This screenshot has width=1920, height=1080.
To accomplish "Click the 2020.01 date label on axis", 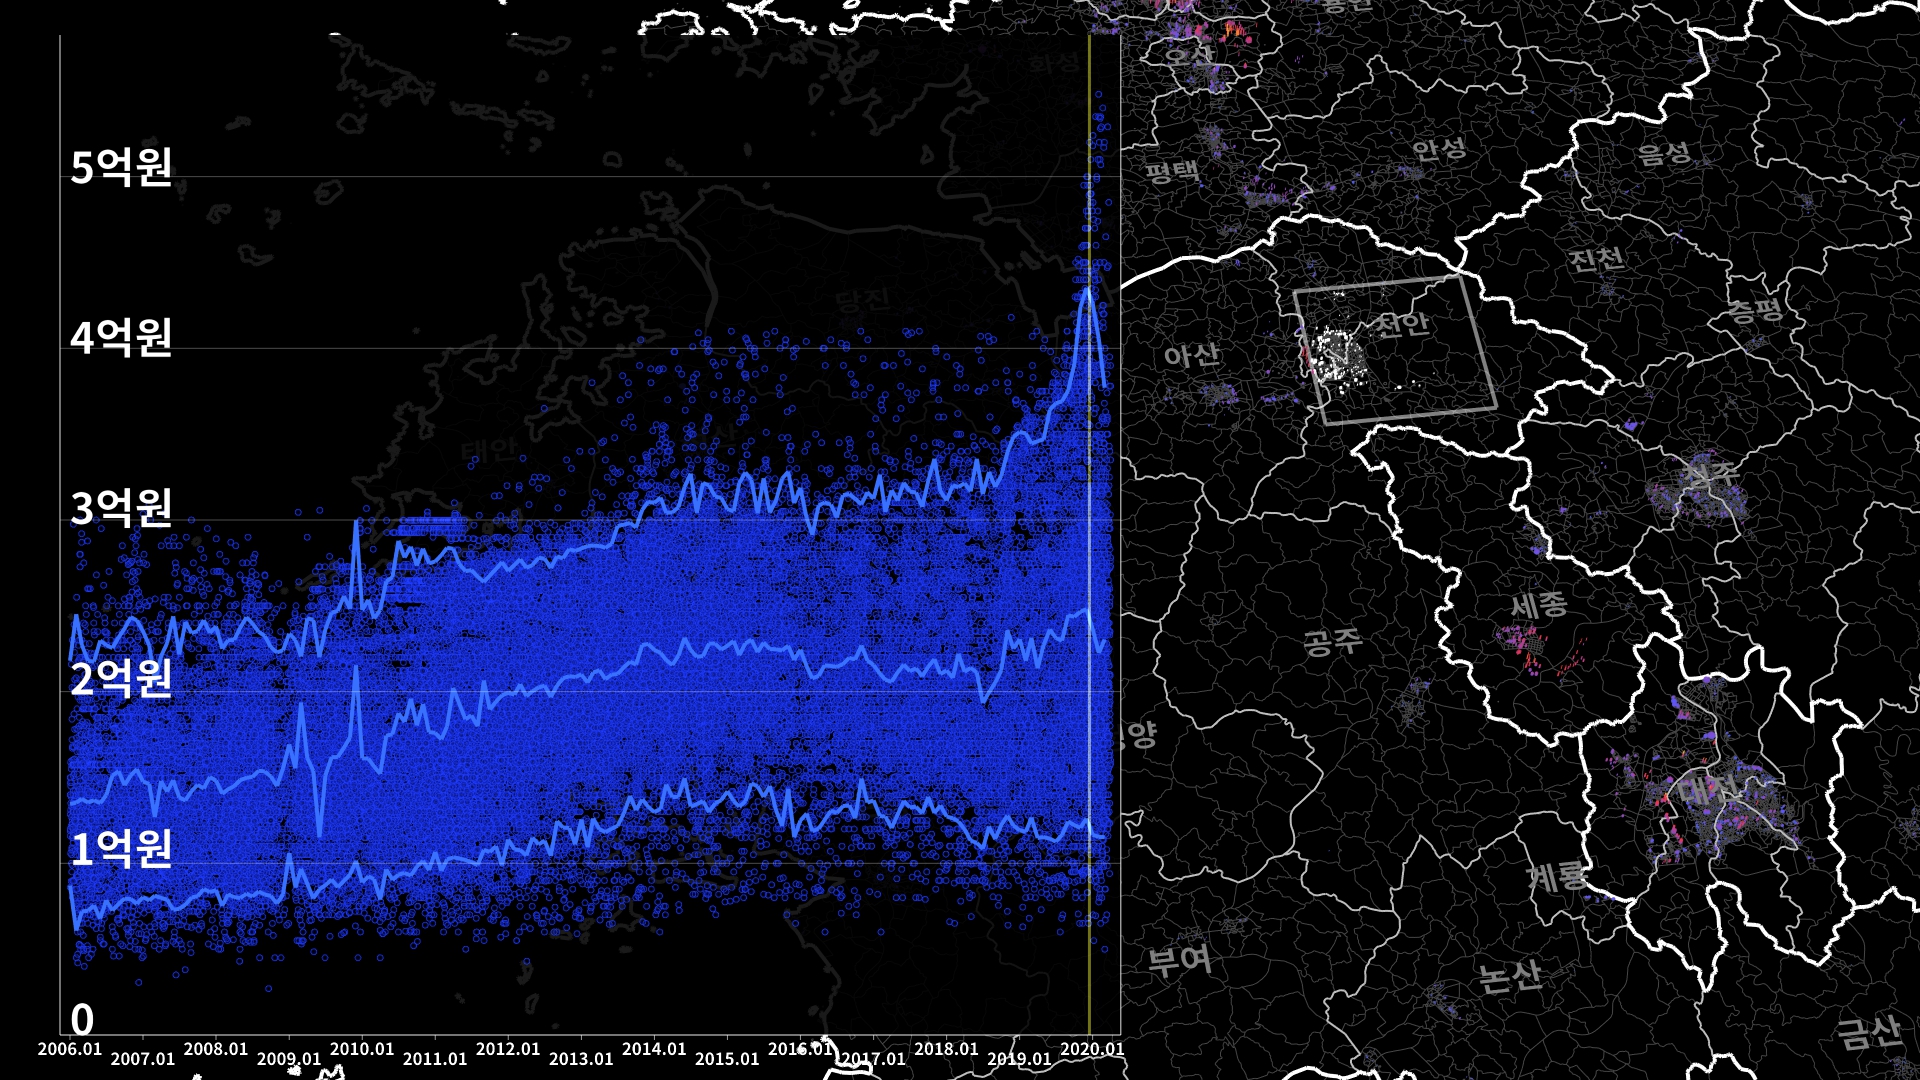I will 1092,1049.
